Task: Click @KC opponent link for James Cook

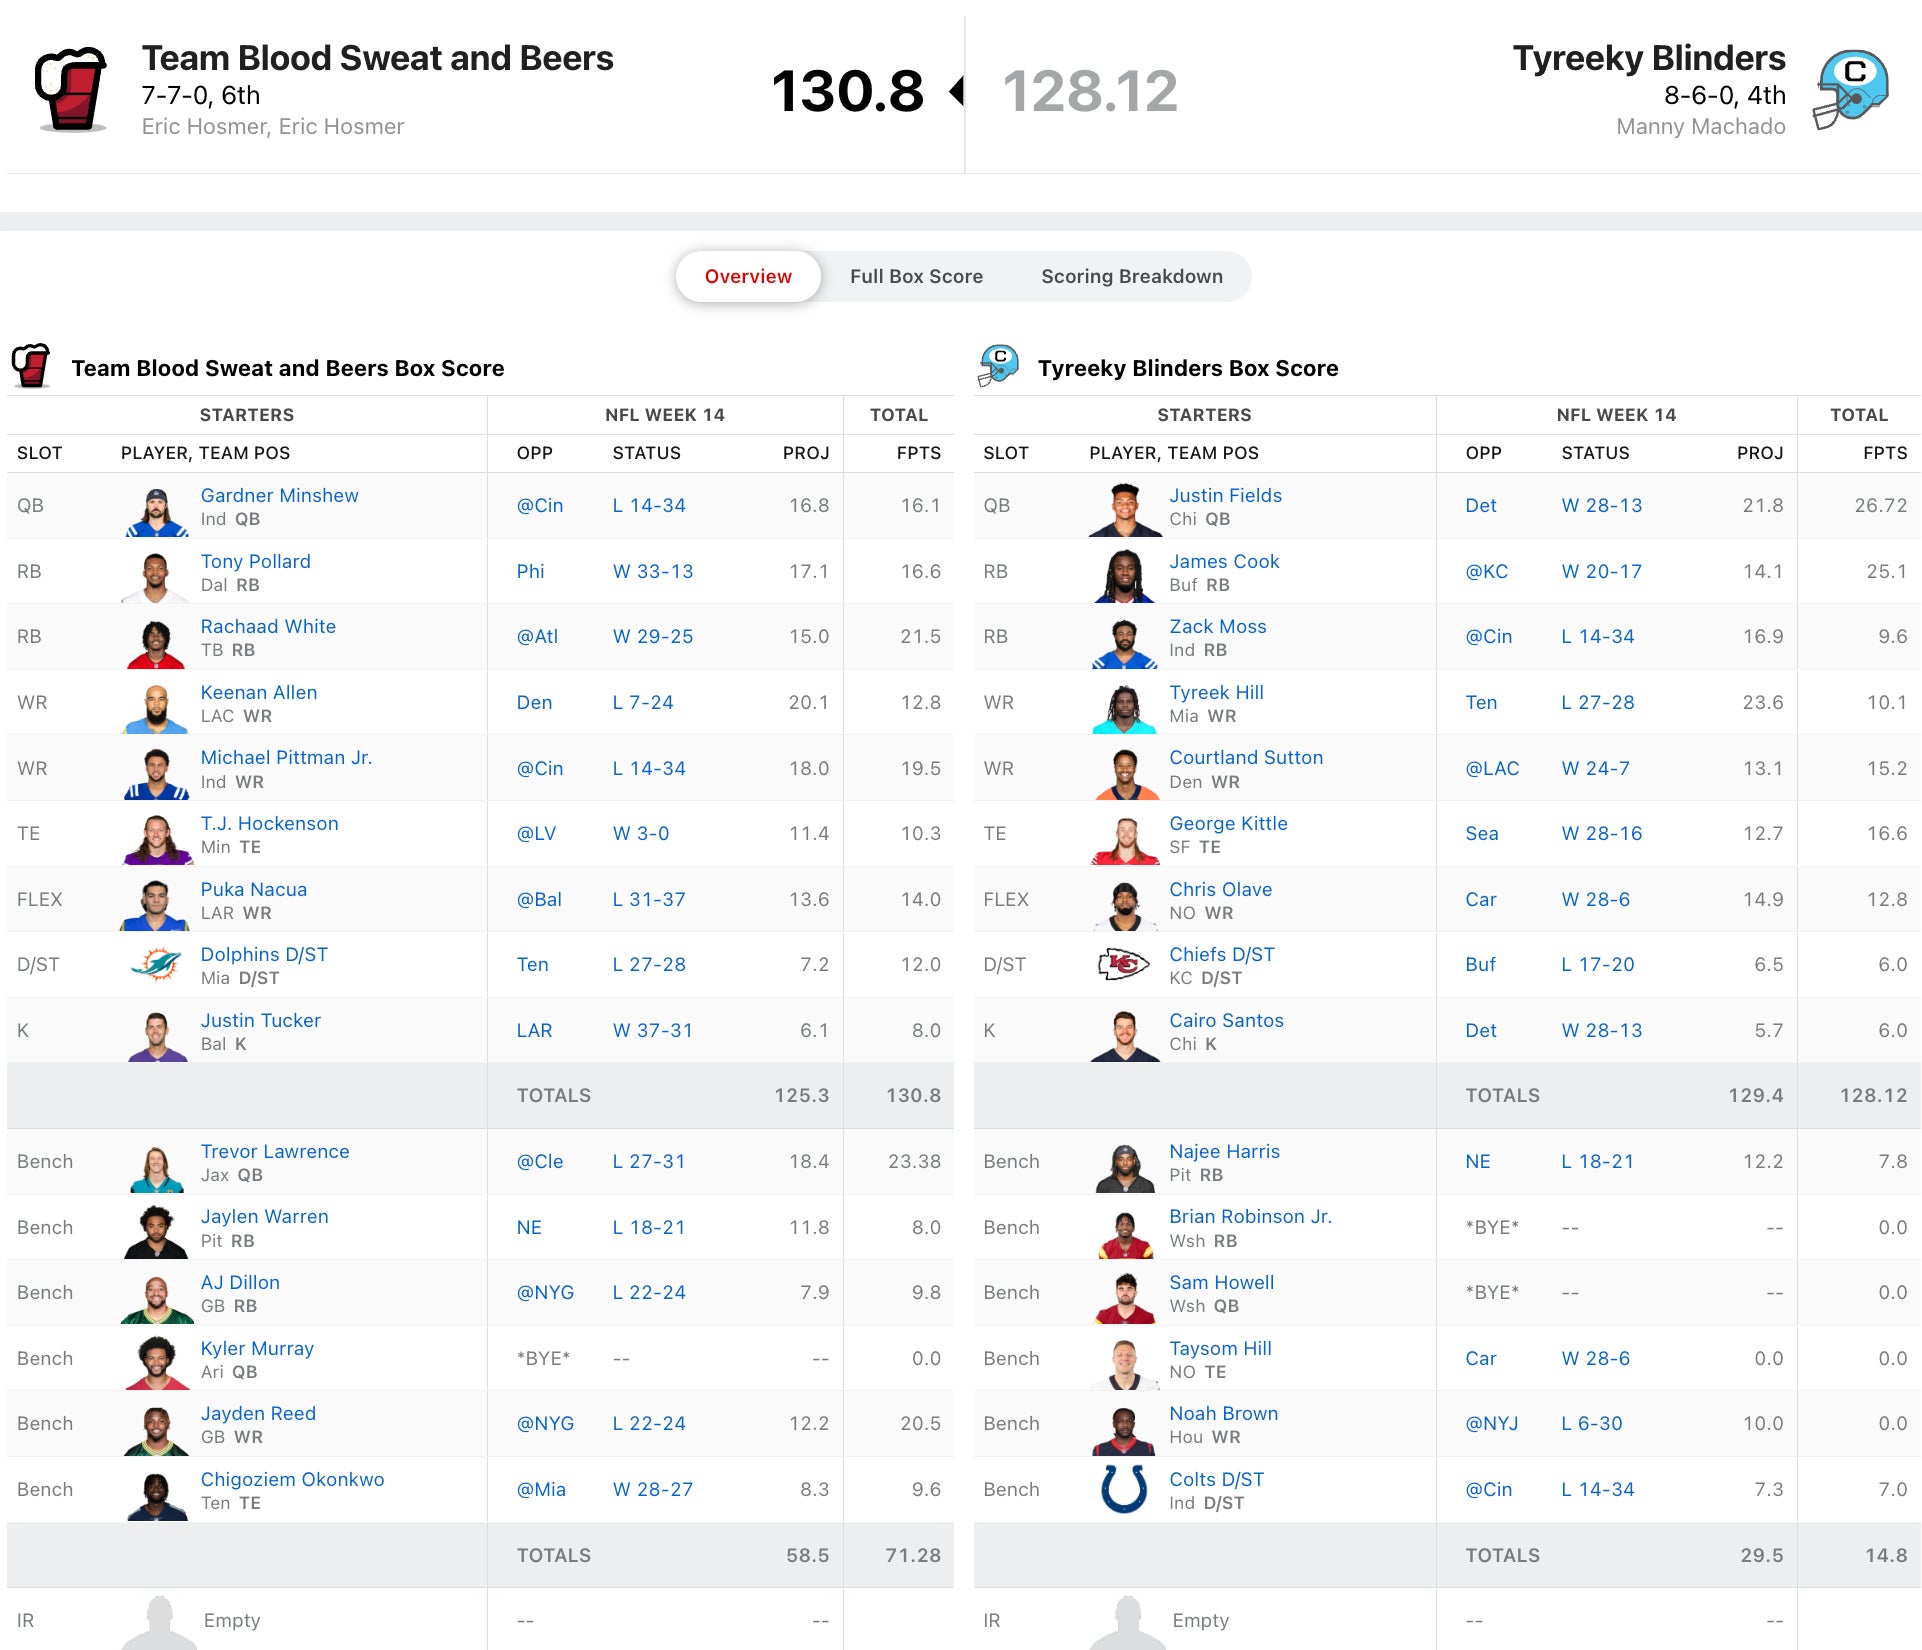Action: point(1486,571)
